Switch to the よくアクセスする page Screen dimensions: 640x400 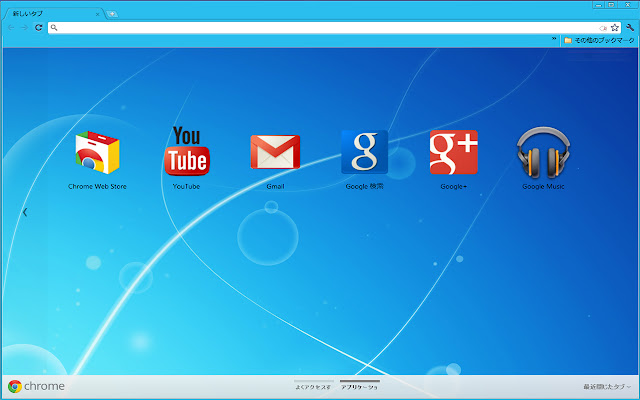tap(313, 386)
